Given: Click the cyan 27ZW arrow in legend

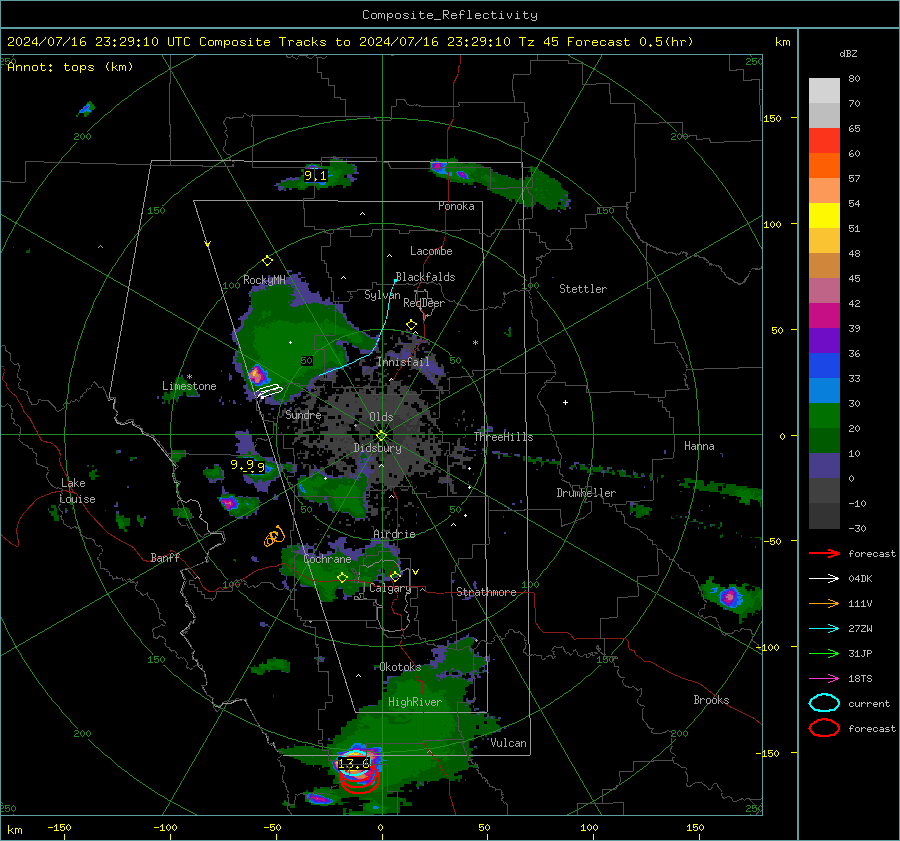Looking at the screenshot, I should [x=824, y=629].
